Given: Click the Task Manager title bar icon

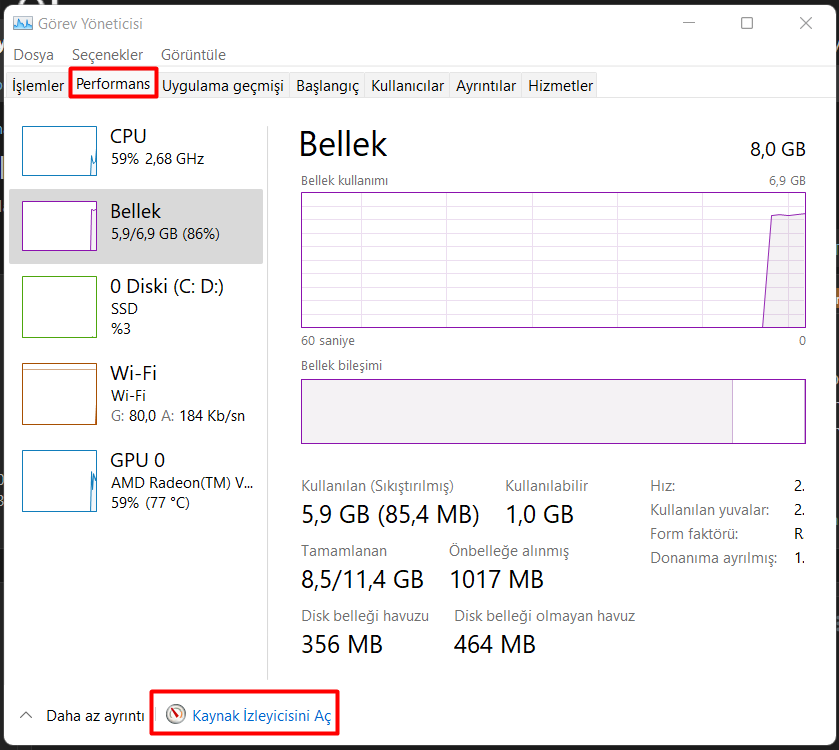Looking at the screenshot, I should coord(23,23).
